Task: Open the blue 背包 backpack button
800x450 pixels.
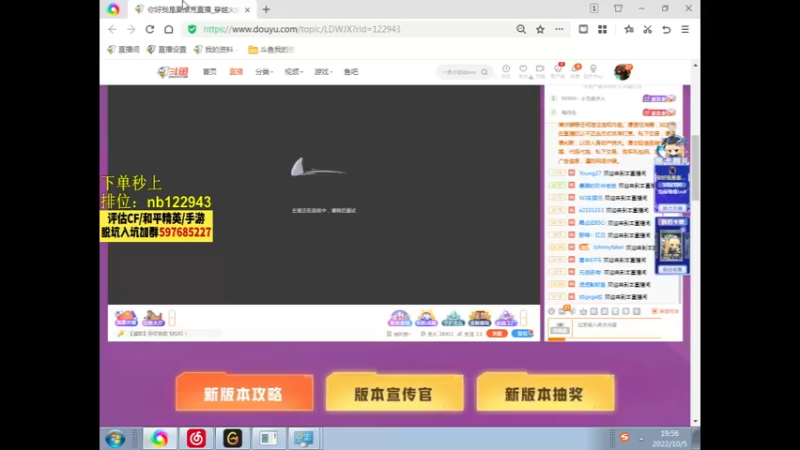Action: click(x=521, y=334)
